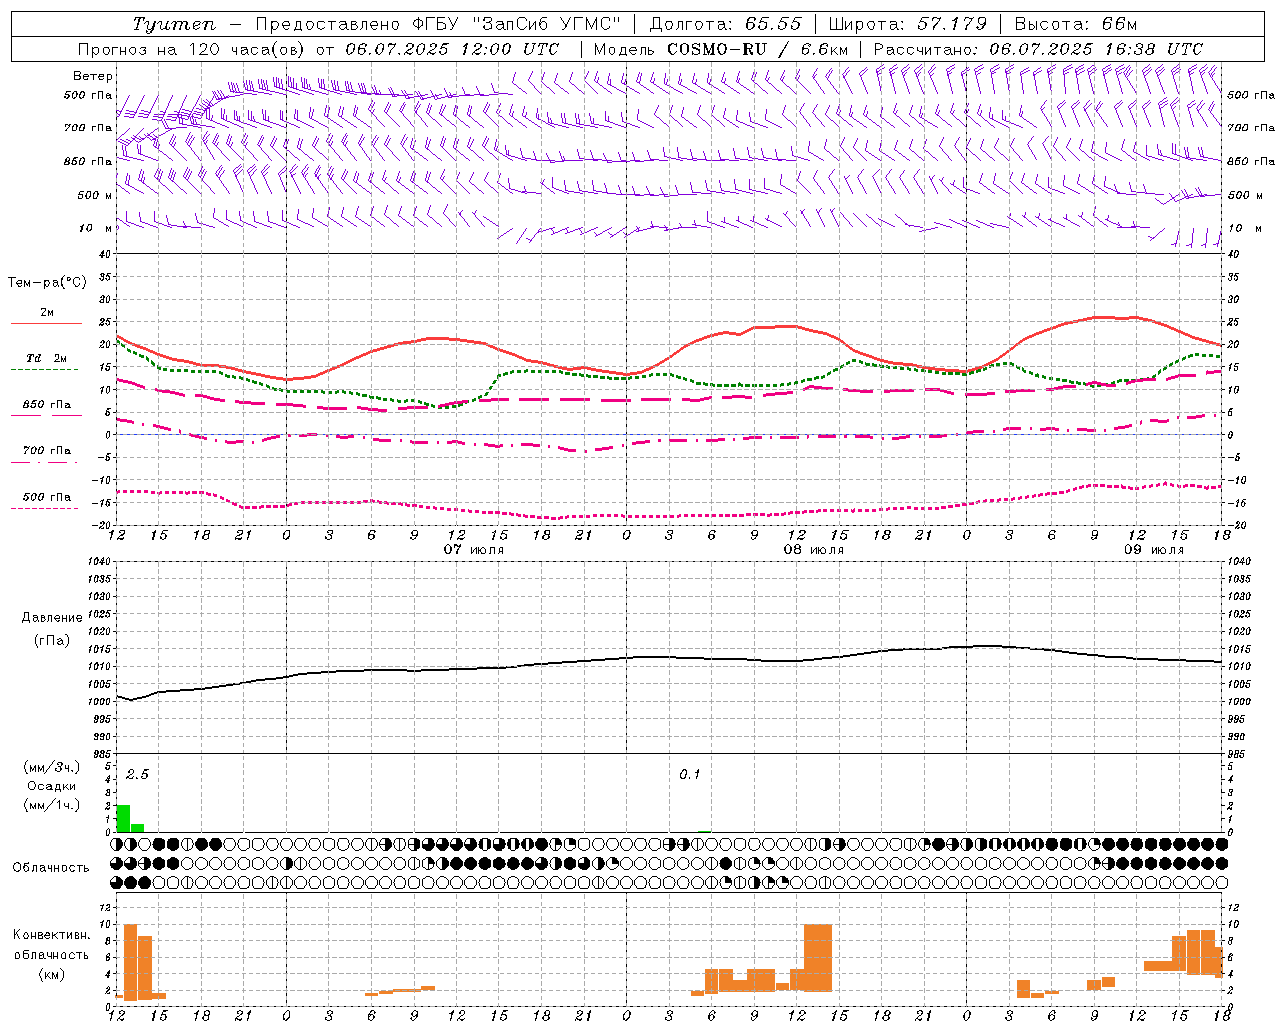The image size is (1280, 1024).
Task: Click the dashed line sample under "Td 2м"
Action: (x=46, y=370)
